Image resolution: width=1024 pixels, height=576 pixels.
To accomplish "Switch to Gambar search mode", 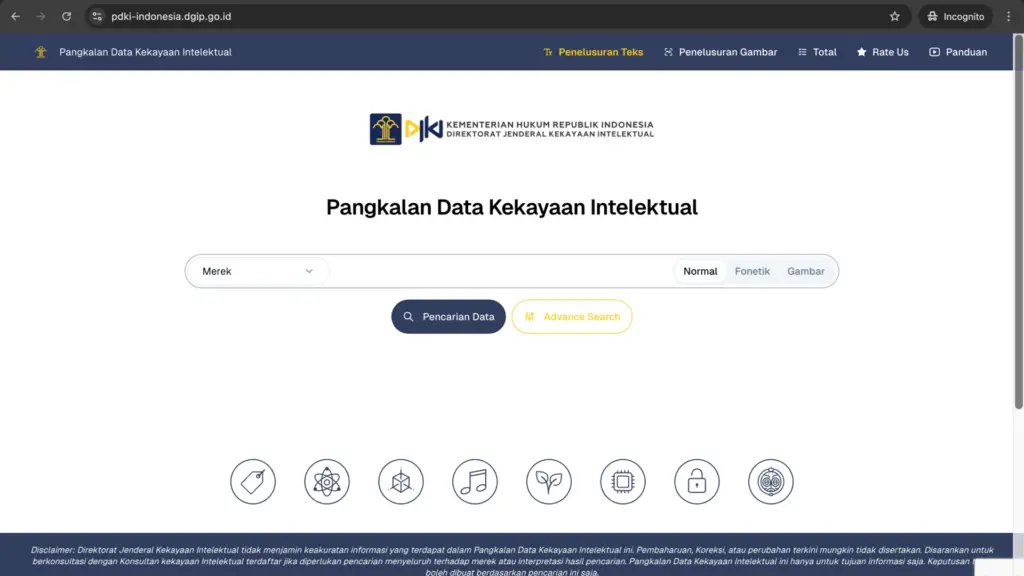I will [x=805, y=271].
